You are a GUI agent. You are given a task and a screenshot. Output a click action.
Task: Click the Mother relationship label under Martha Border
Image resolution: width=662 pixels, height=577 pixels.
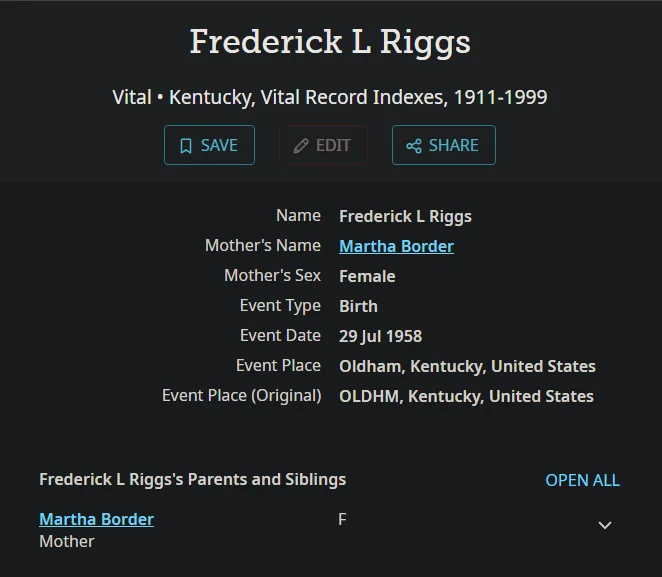point(66,541)
